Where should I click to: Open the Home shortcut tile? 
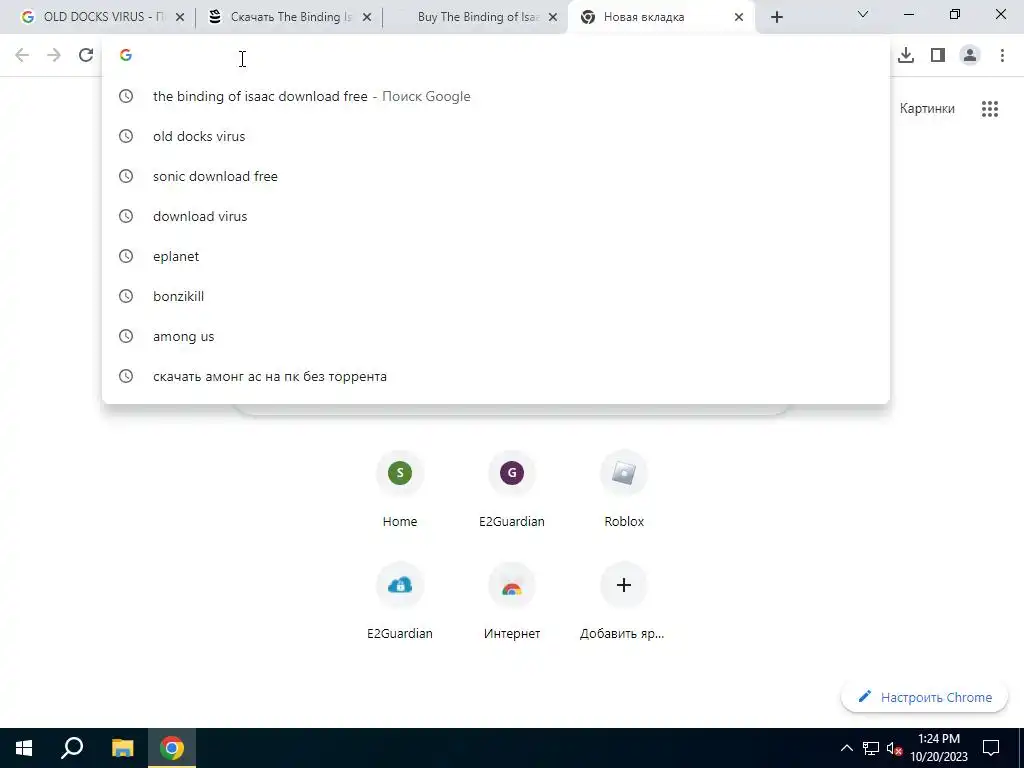(x=400, y=488)
